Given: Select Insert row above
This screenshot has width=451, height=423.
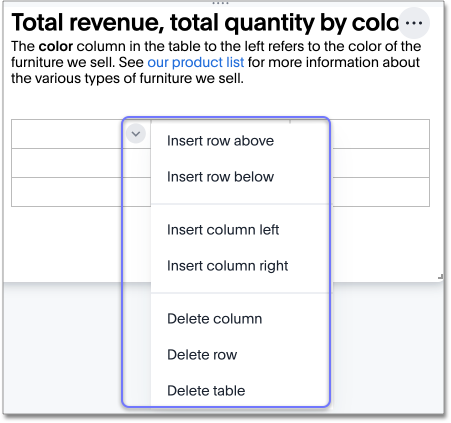Looking at the screenshot, I should pos(220,141).
